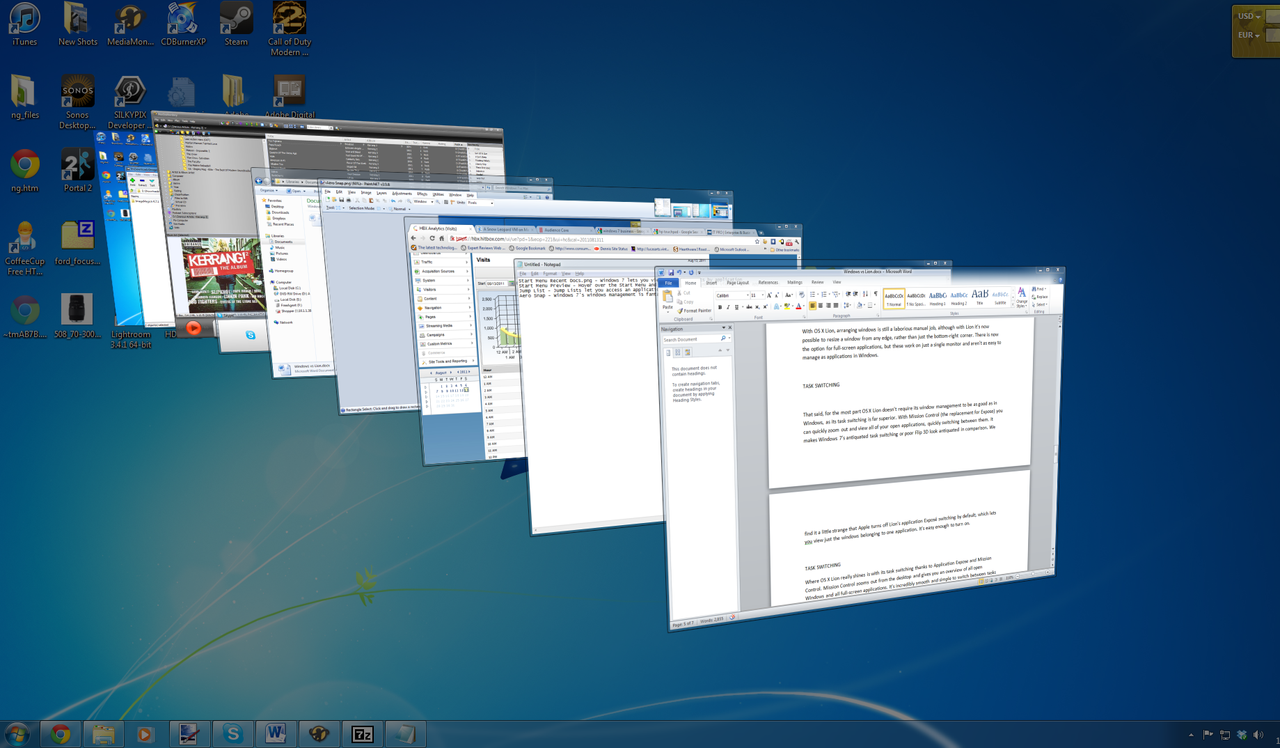Screen dimensions: 1280x748
Task: Pick Text Highlight Color in Word
Action: pyautogui.click(x=787, y=307)
